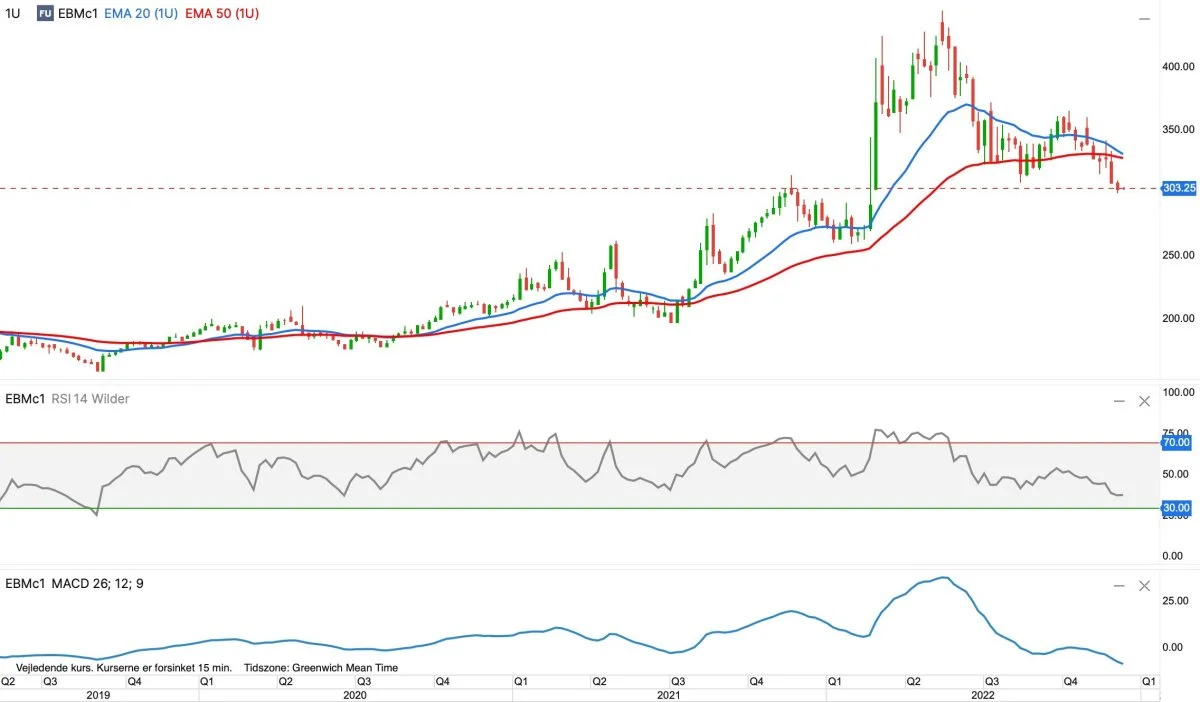
Task: Click the blue 303.25 current price tag
Action: tap(1180, 188)
